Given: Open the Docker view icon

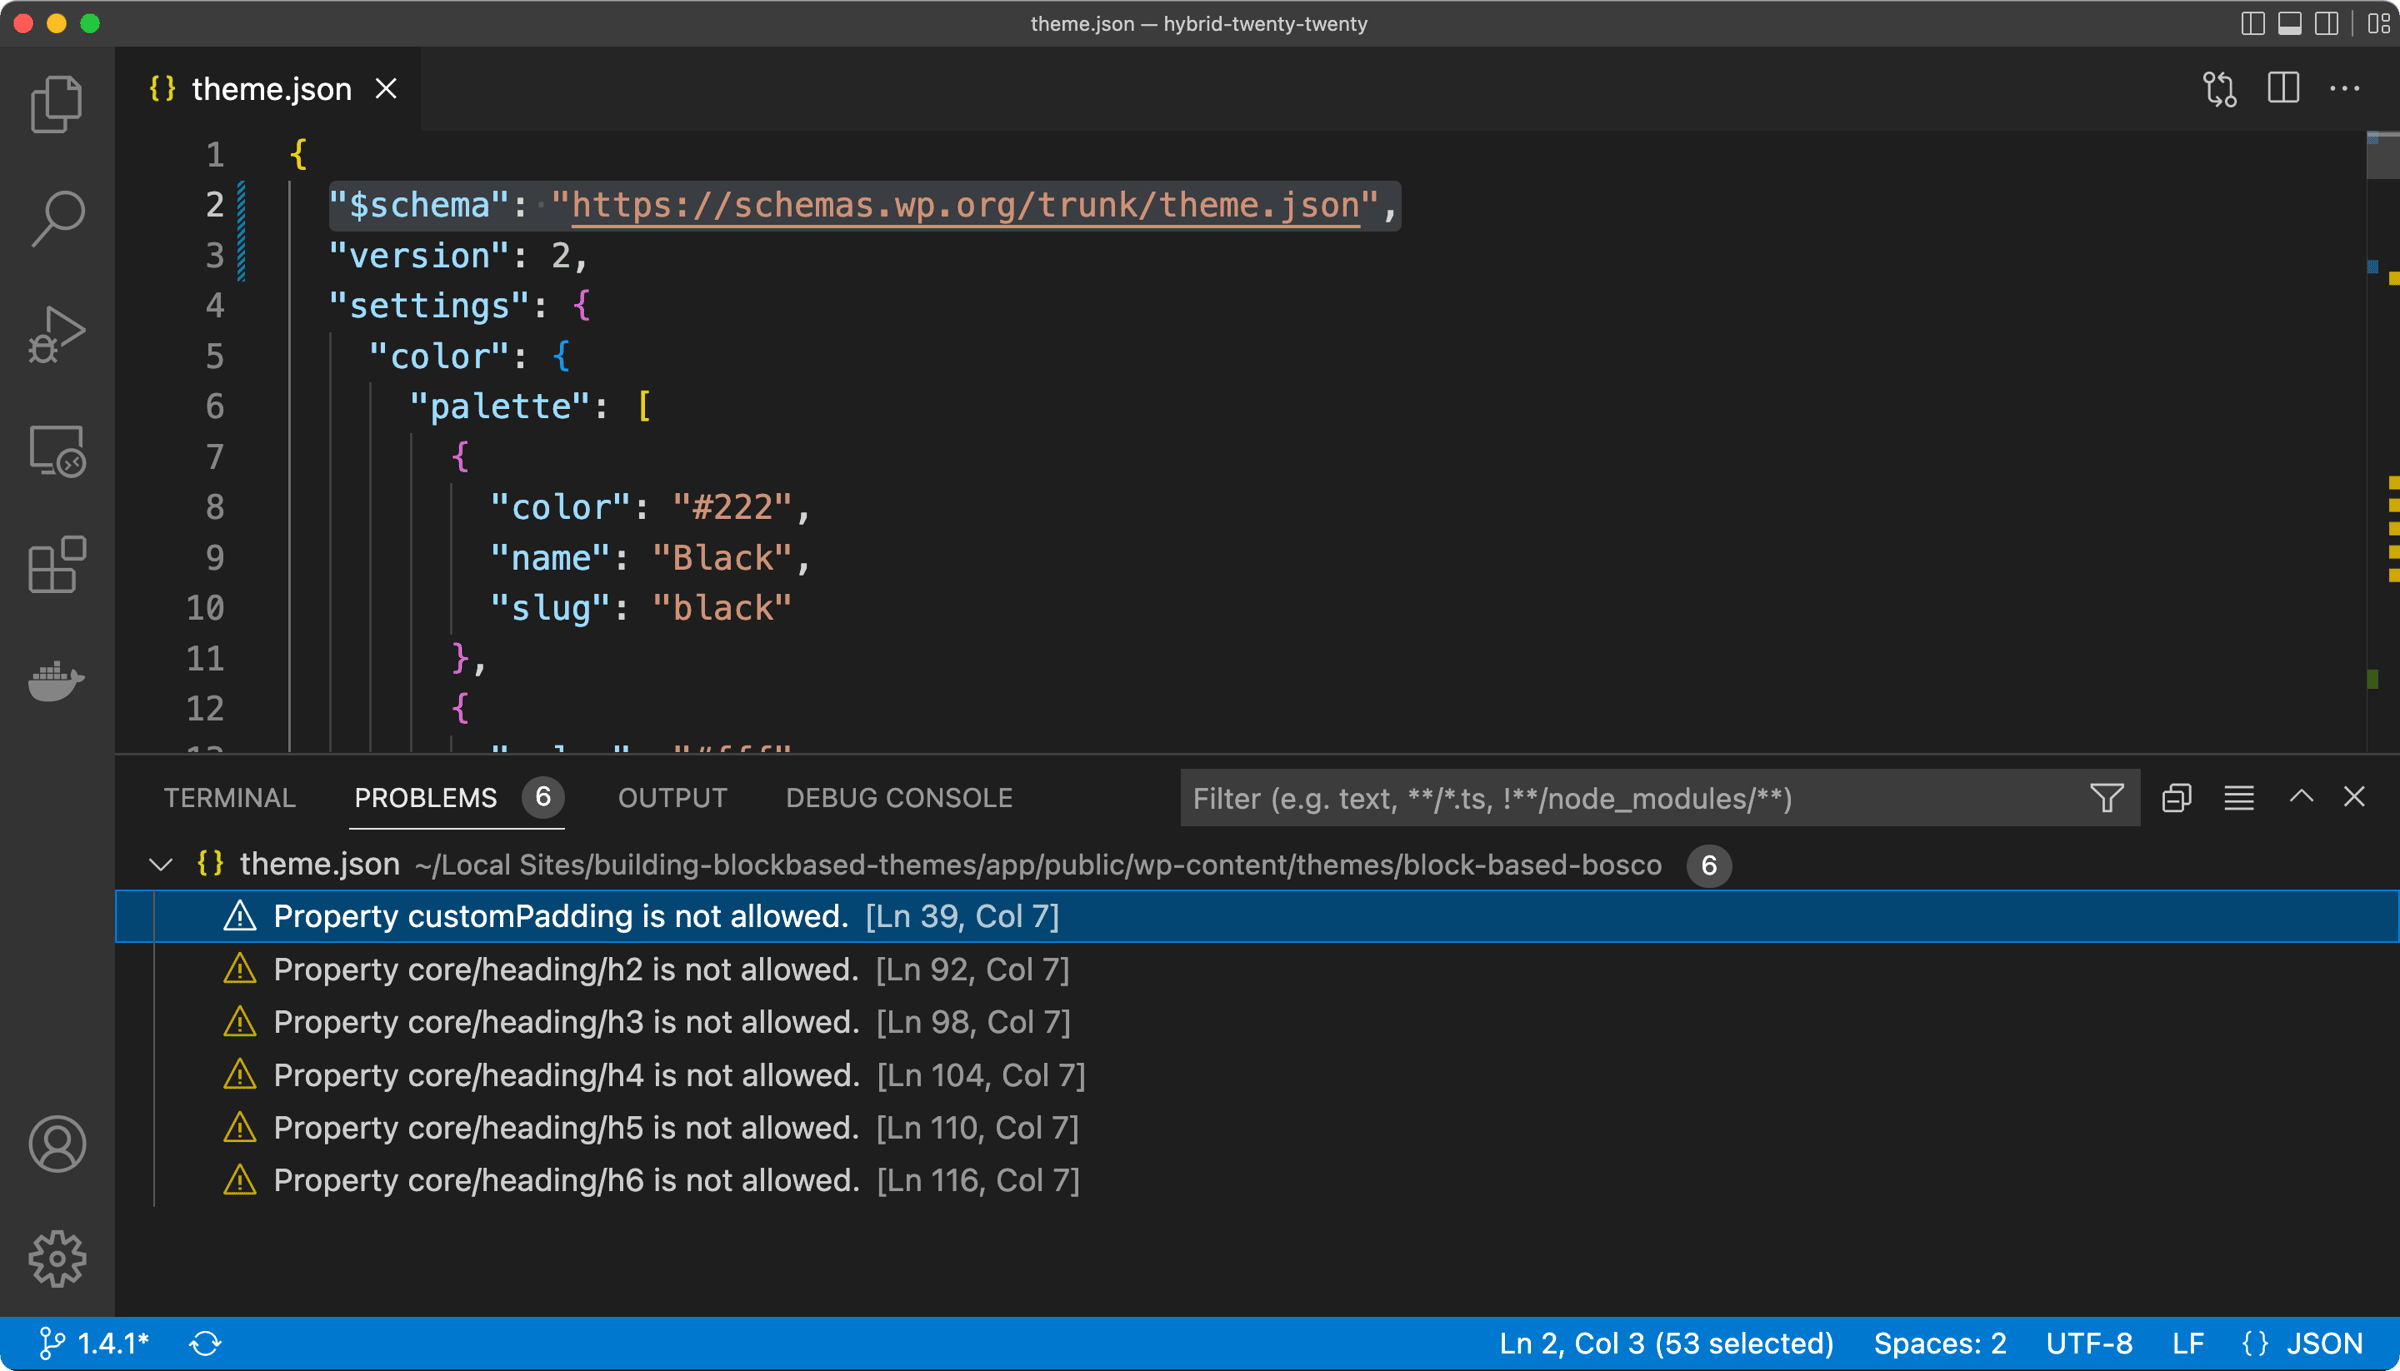Looking at the screenshot, I should click(56, 681).
